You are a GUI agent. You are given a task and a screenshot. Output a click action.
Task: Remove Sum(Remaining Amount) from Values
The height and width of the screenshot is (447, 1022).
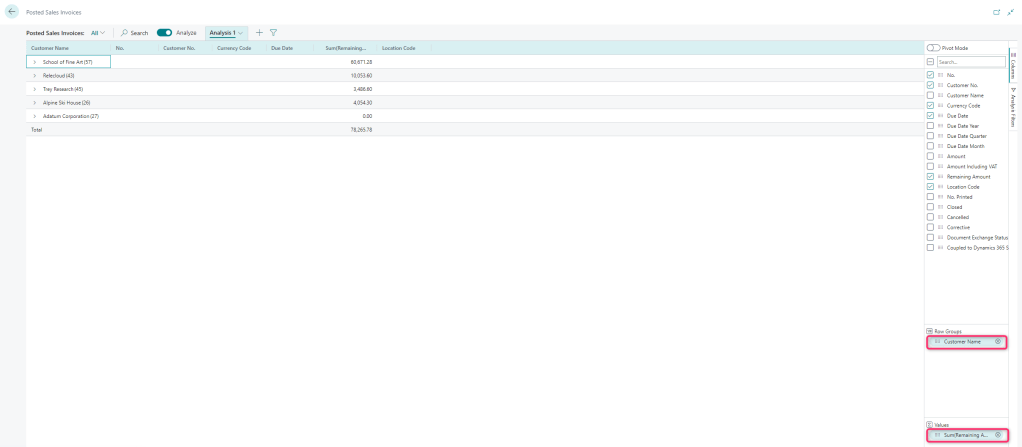(997, 435)
